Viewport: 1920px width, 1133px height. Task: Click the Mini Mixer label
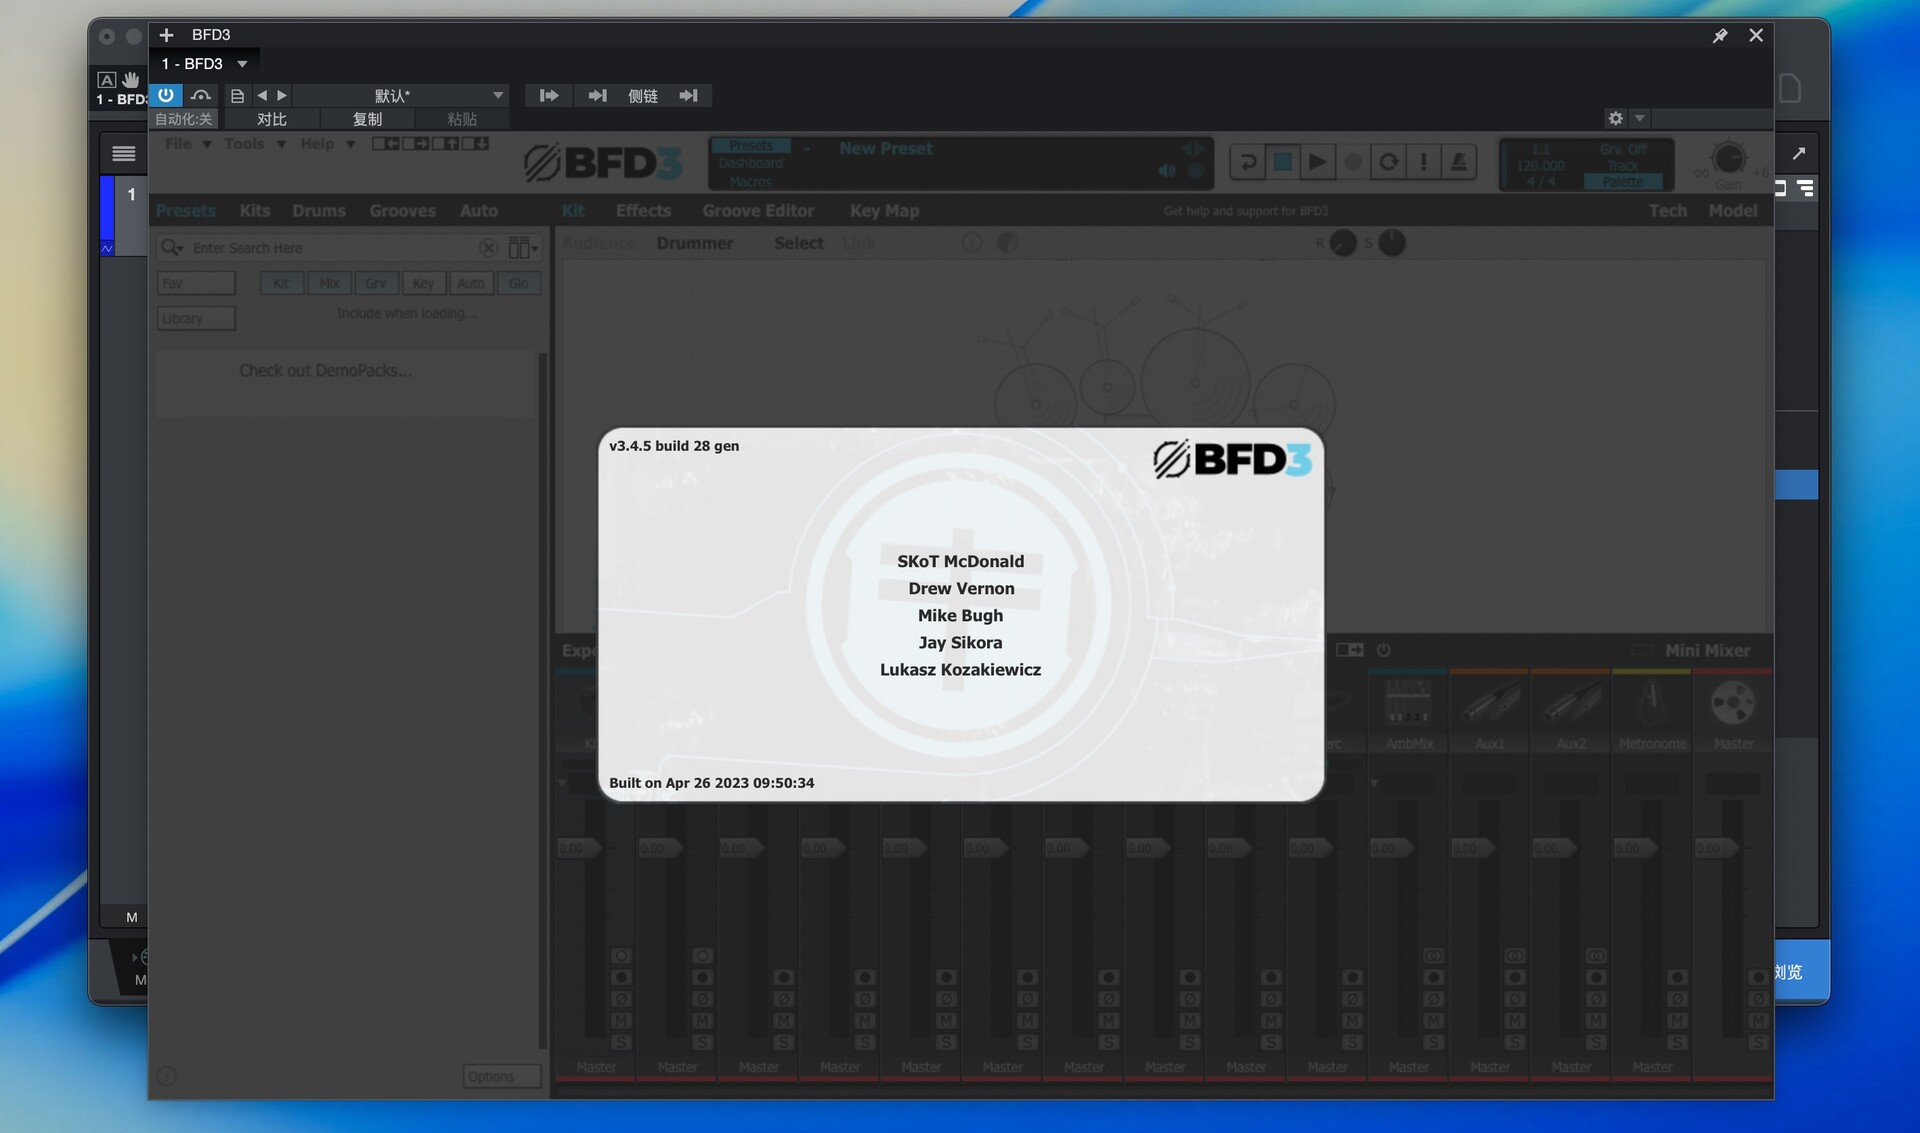point(1707,651)
